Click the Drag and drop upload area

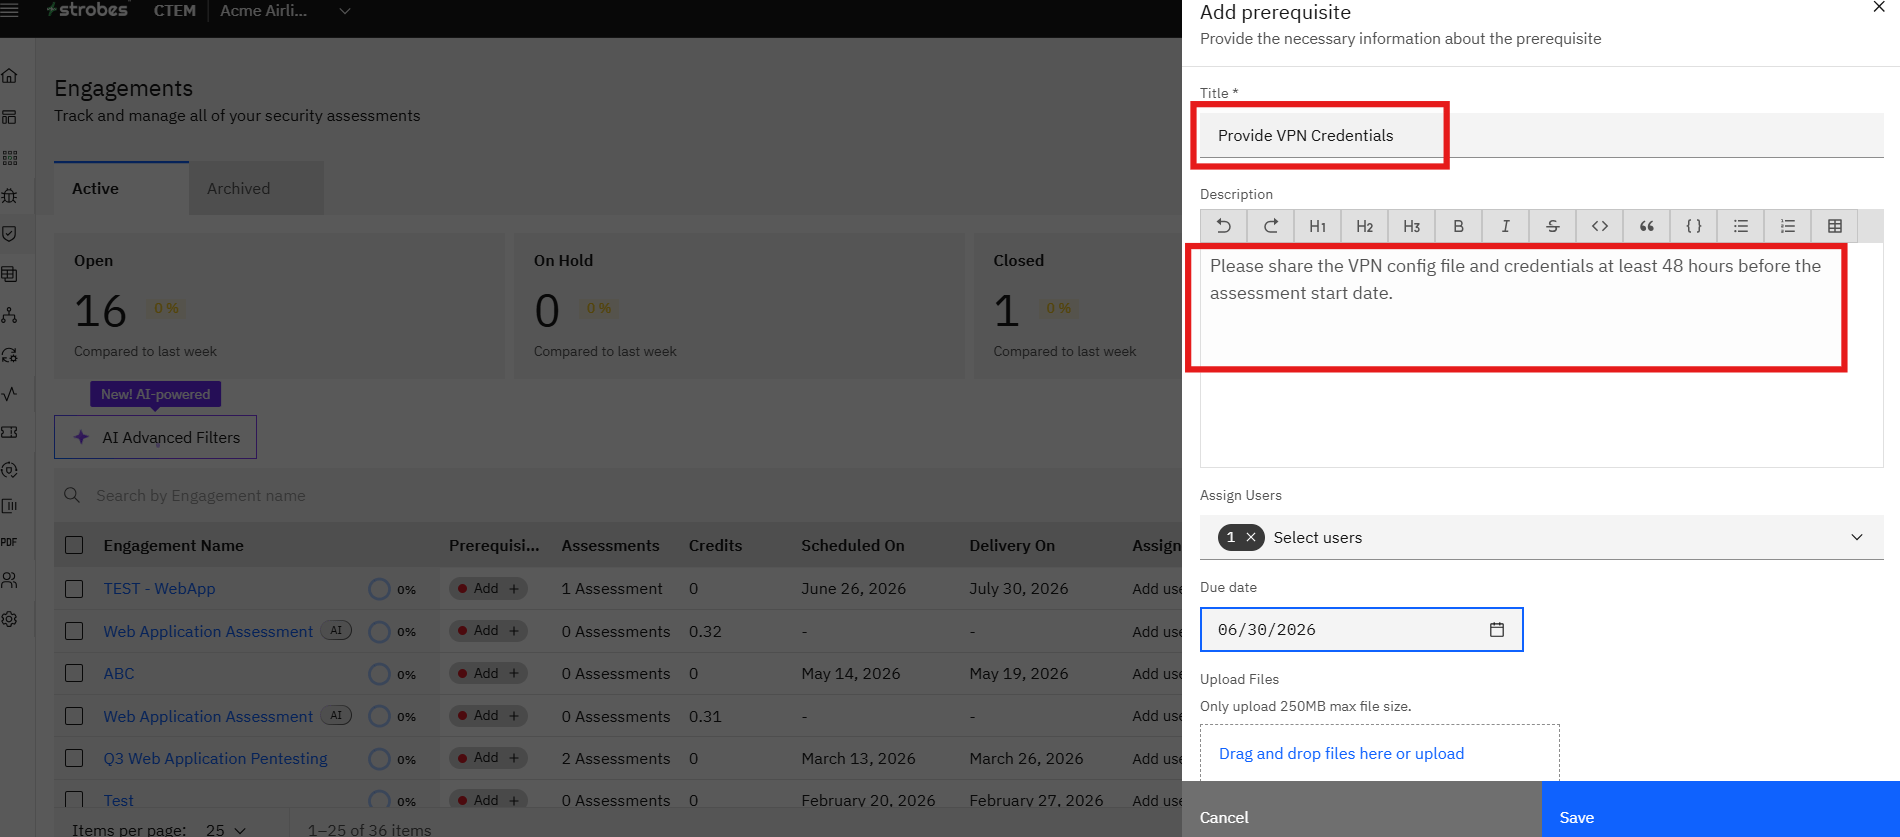1380,753
